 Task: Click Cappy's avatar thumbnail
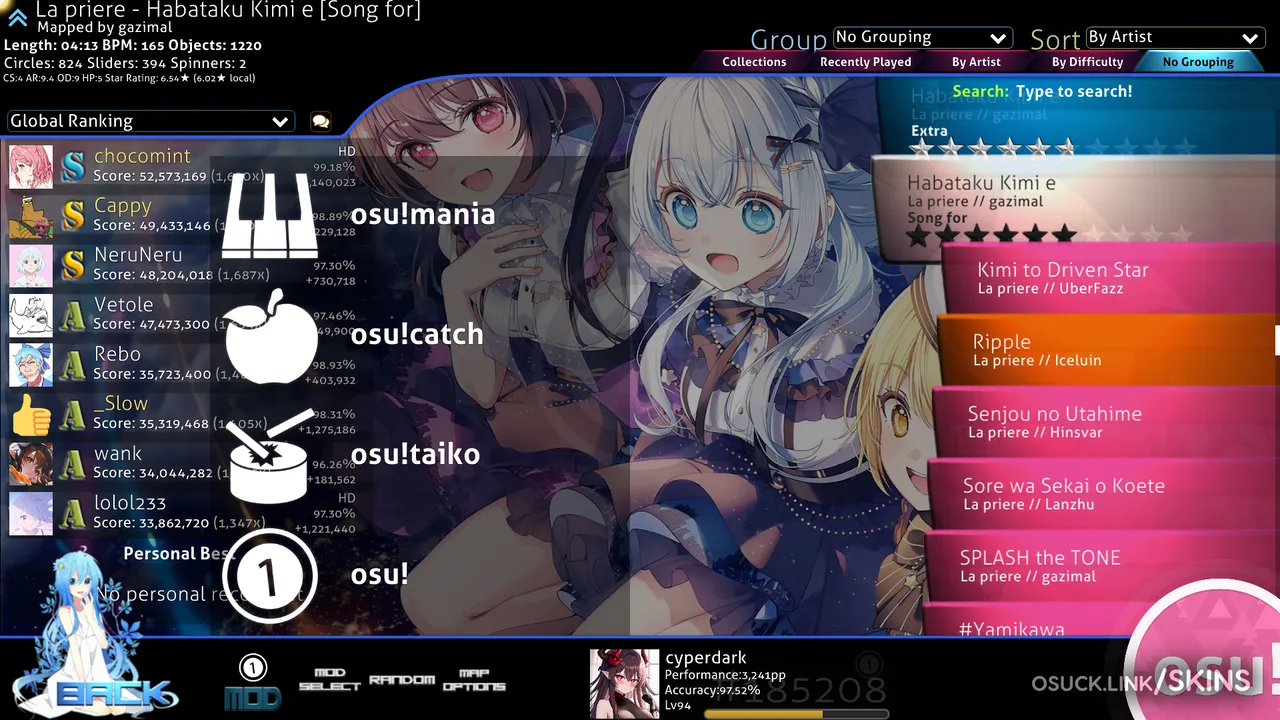click(31, 216)
